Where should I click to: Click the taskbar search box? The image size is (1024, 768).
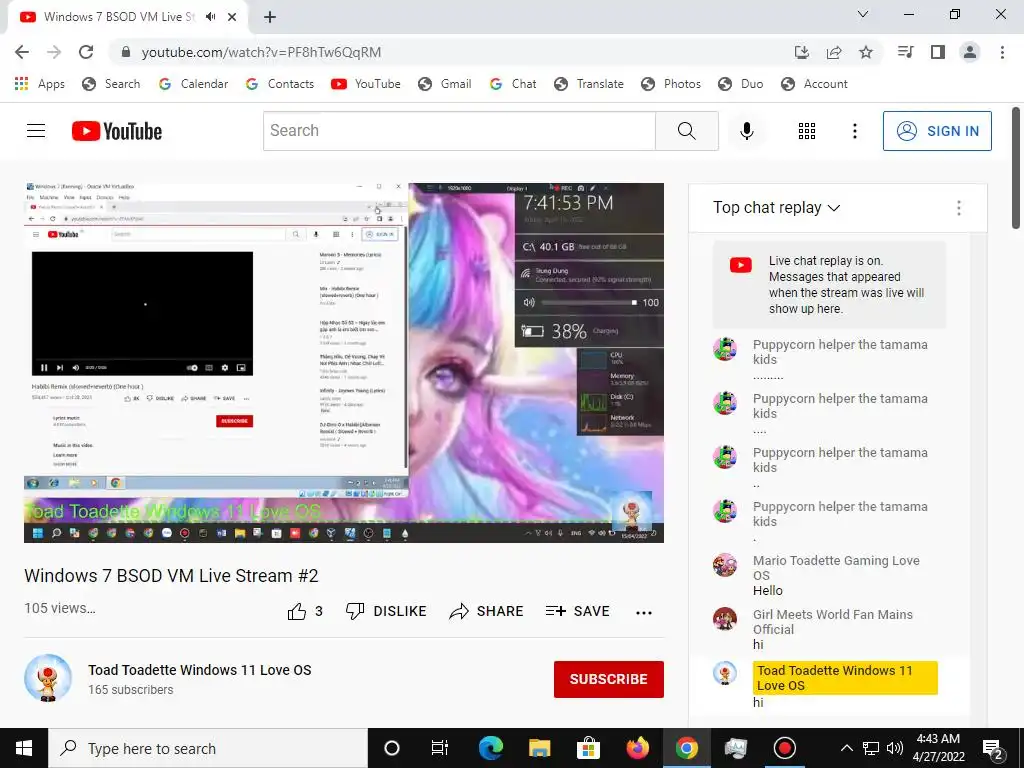[208, 748]
